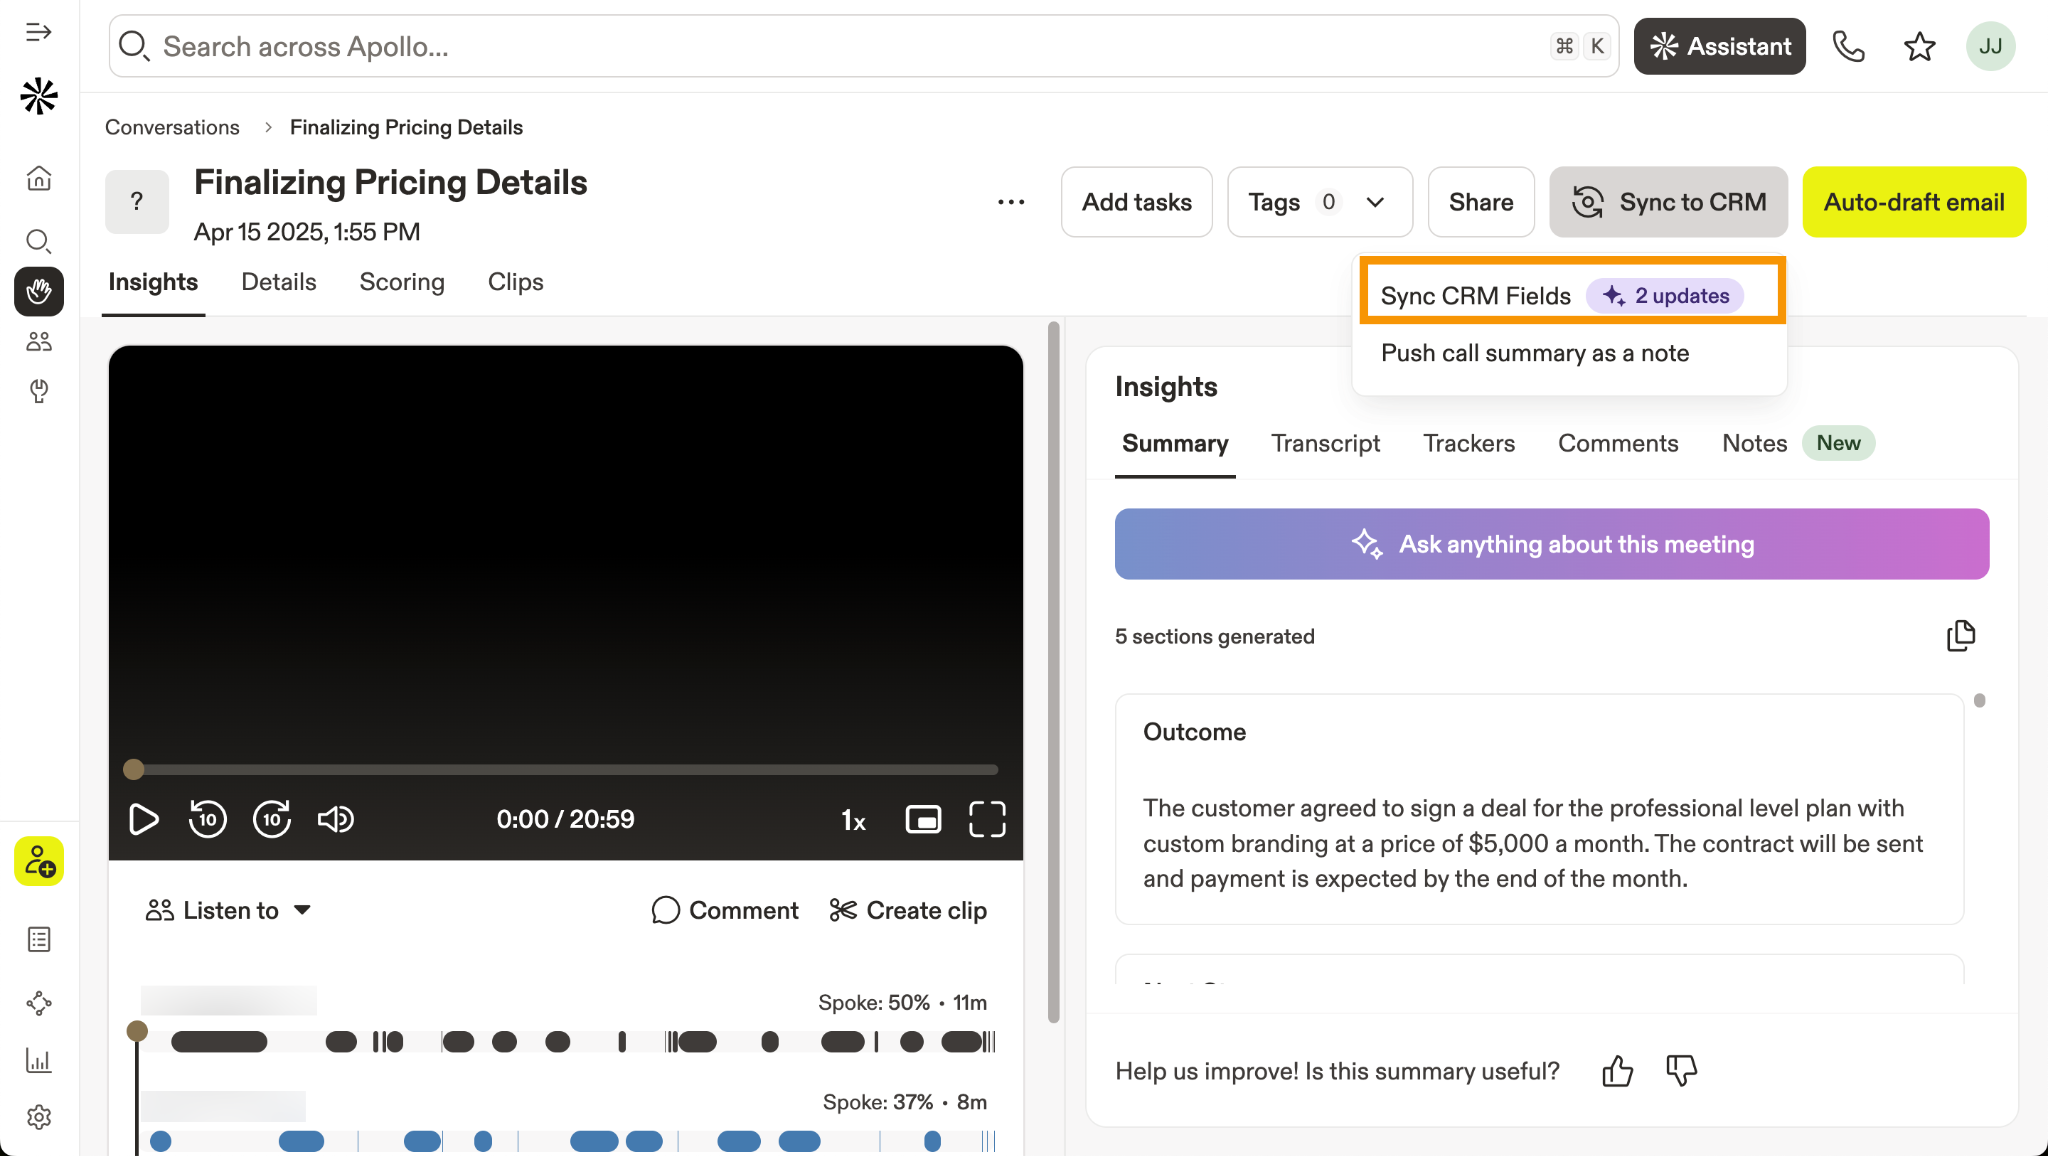This screenshot has width=2048, height=1156.
Task: Click the Auto-draft email button
Action: [x=1914, y=202]
